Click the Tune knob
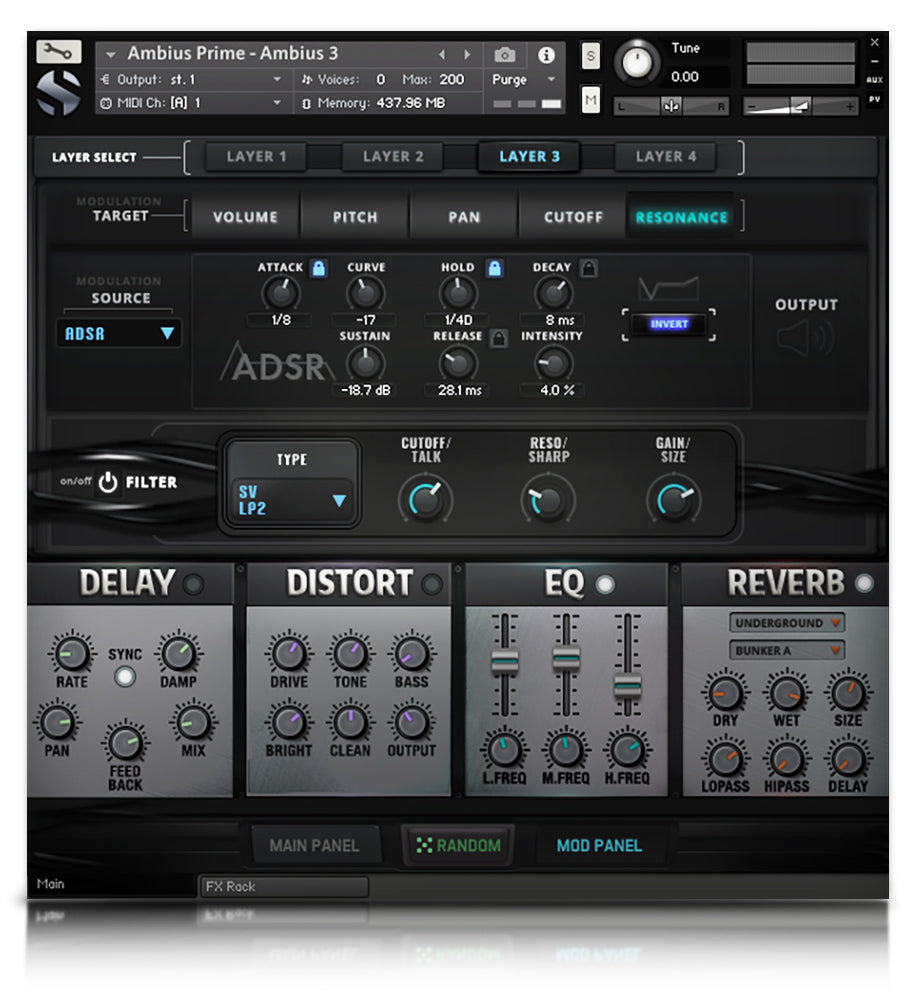Viewport: 911px width, 1002px height. 637,64
